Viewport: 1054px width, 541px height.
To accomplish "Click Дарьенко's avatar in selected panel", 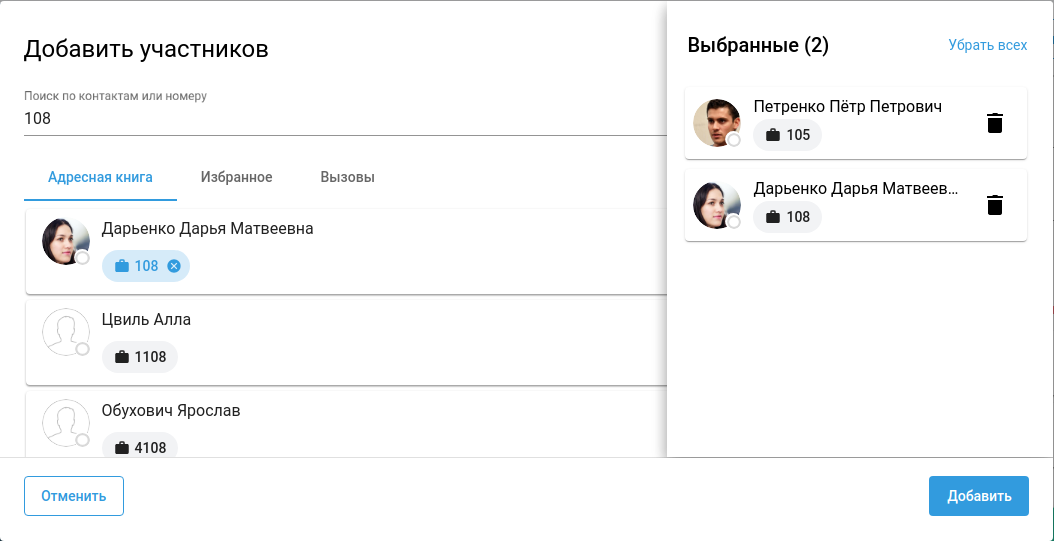I will pos(716,205).
